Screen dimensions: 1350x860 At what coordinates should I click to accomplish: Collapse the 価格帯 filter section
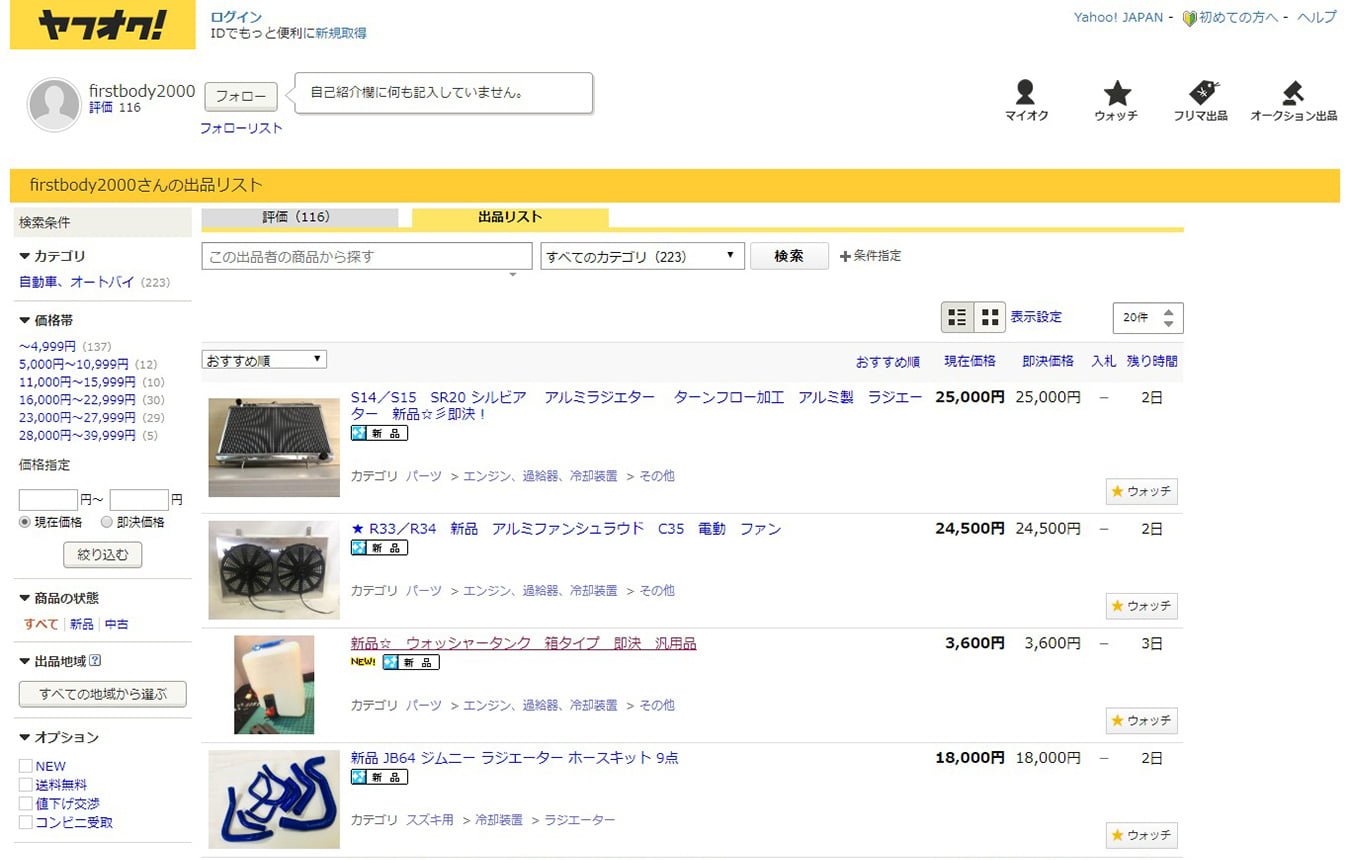[x=25, y=321]
